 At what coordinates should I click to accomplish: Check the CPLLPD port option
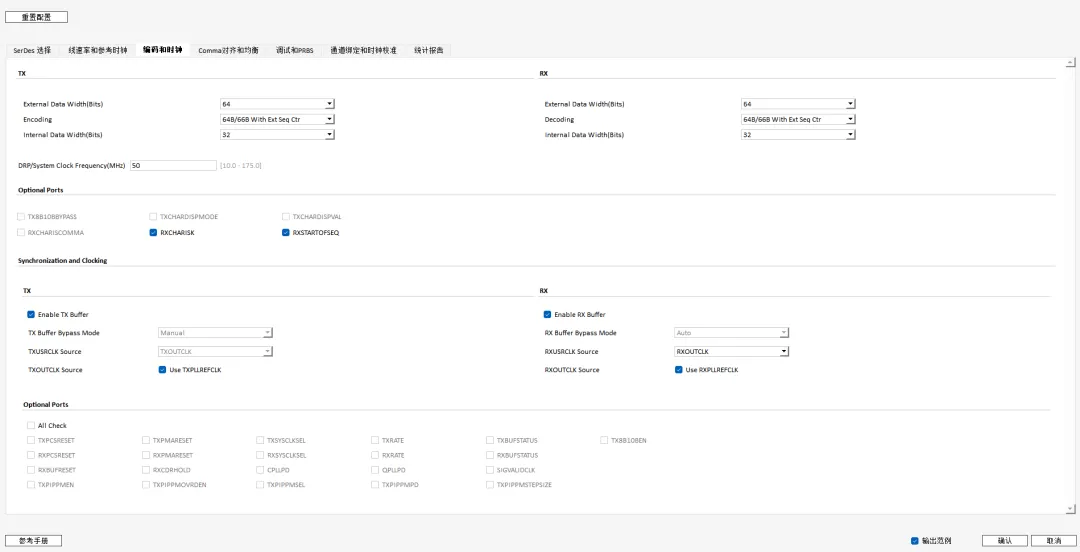tap(260, 470)
